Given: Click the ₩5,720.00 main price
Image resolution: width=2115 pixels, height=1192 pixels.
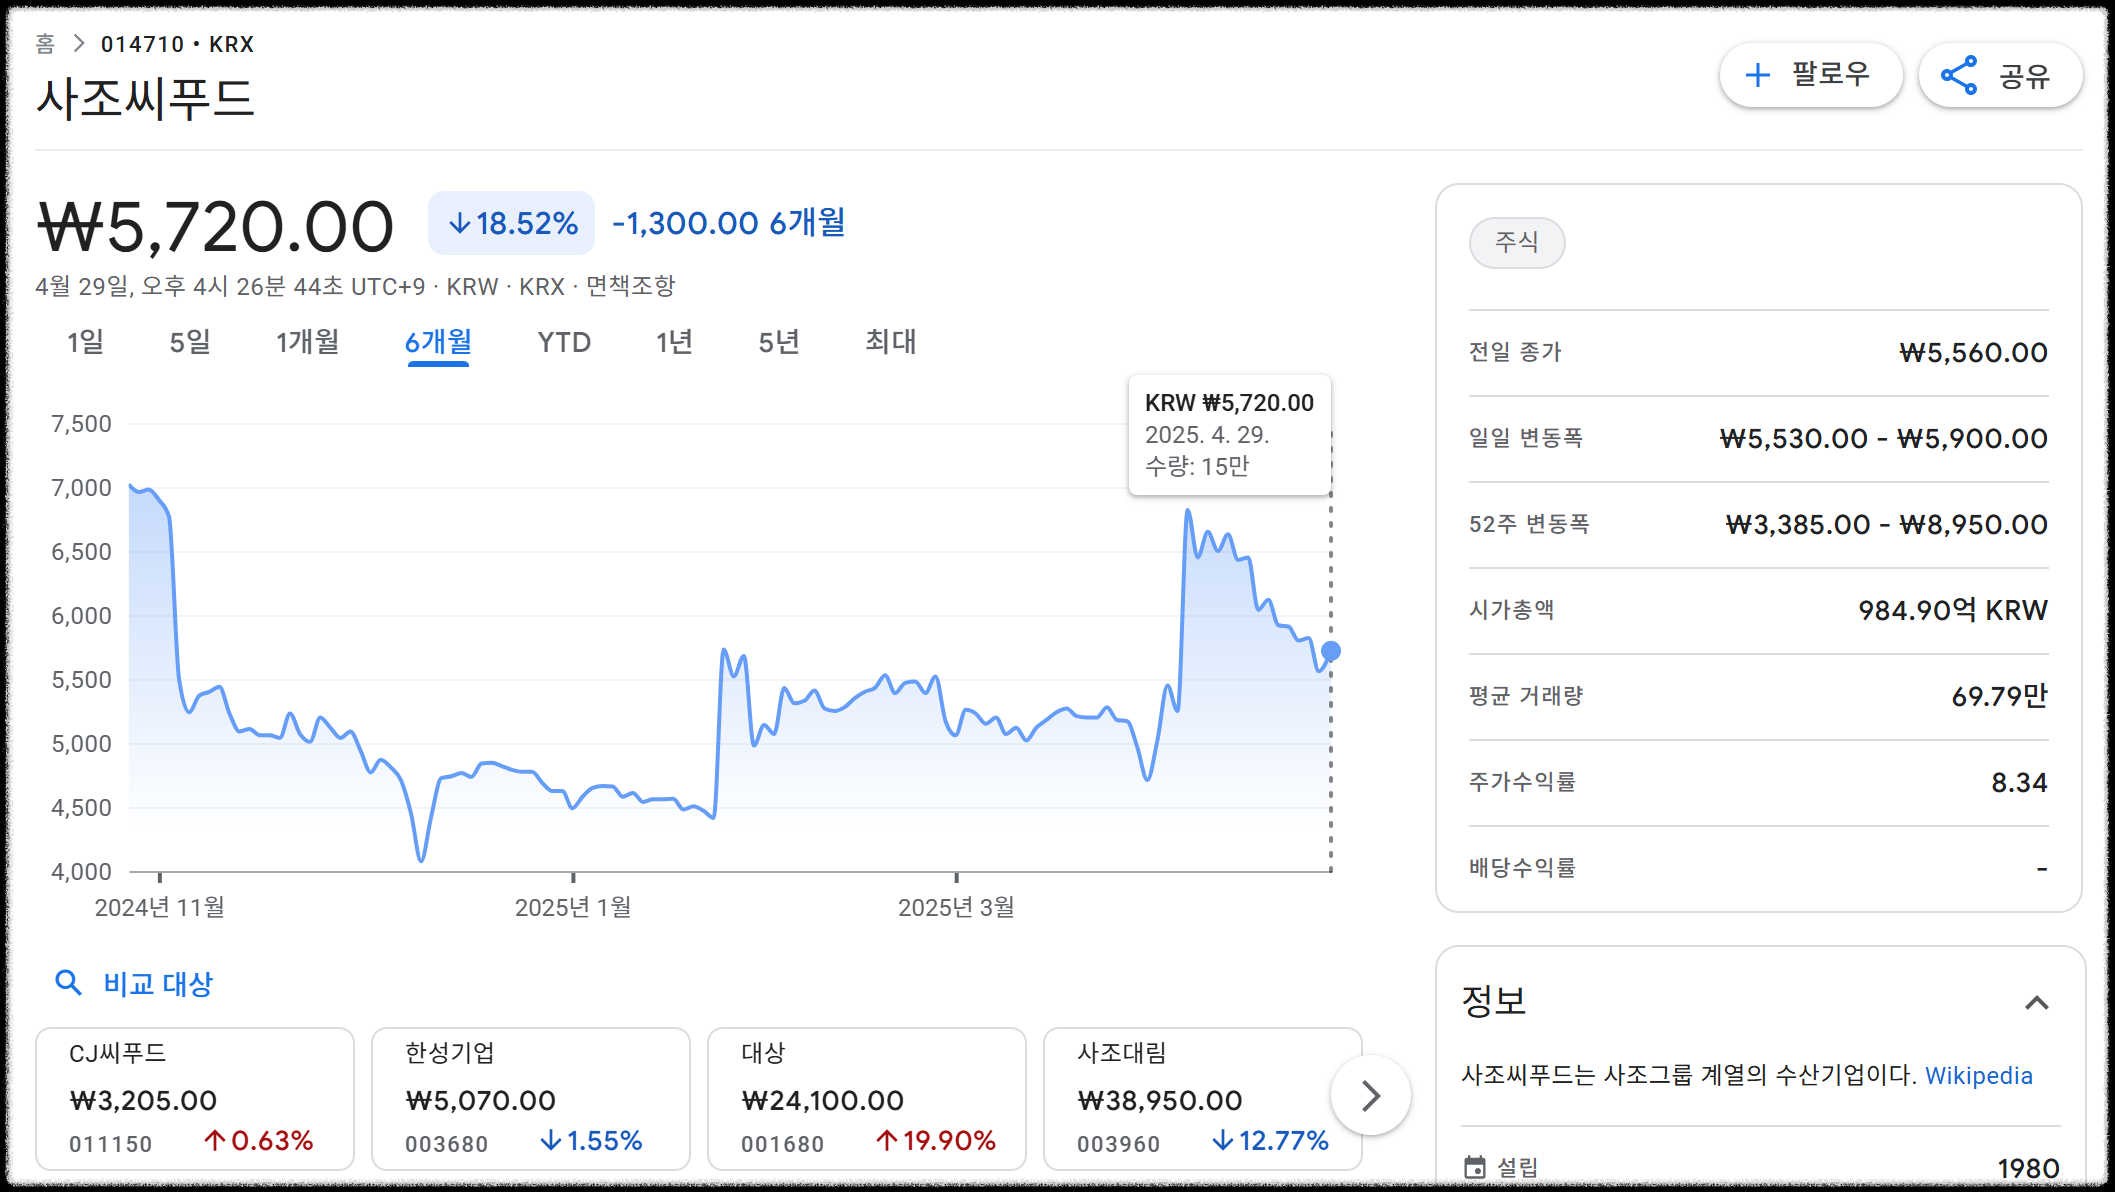Looking at the screenshot, I should point(216,227).
